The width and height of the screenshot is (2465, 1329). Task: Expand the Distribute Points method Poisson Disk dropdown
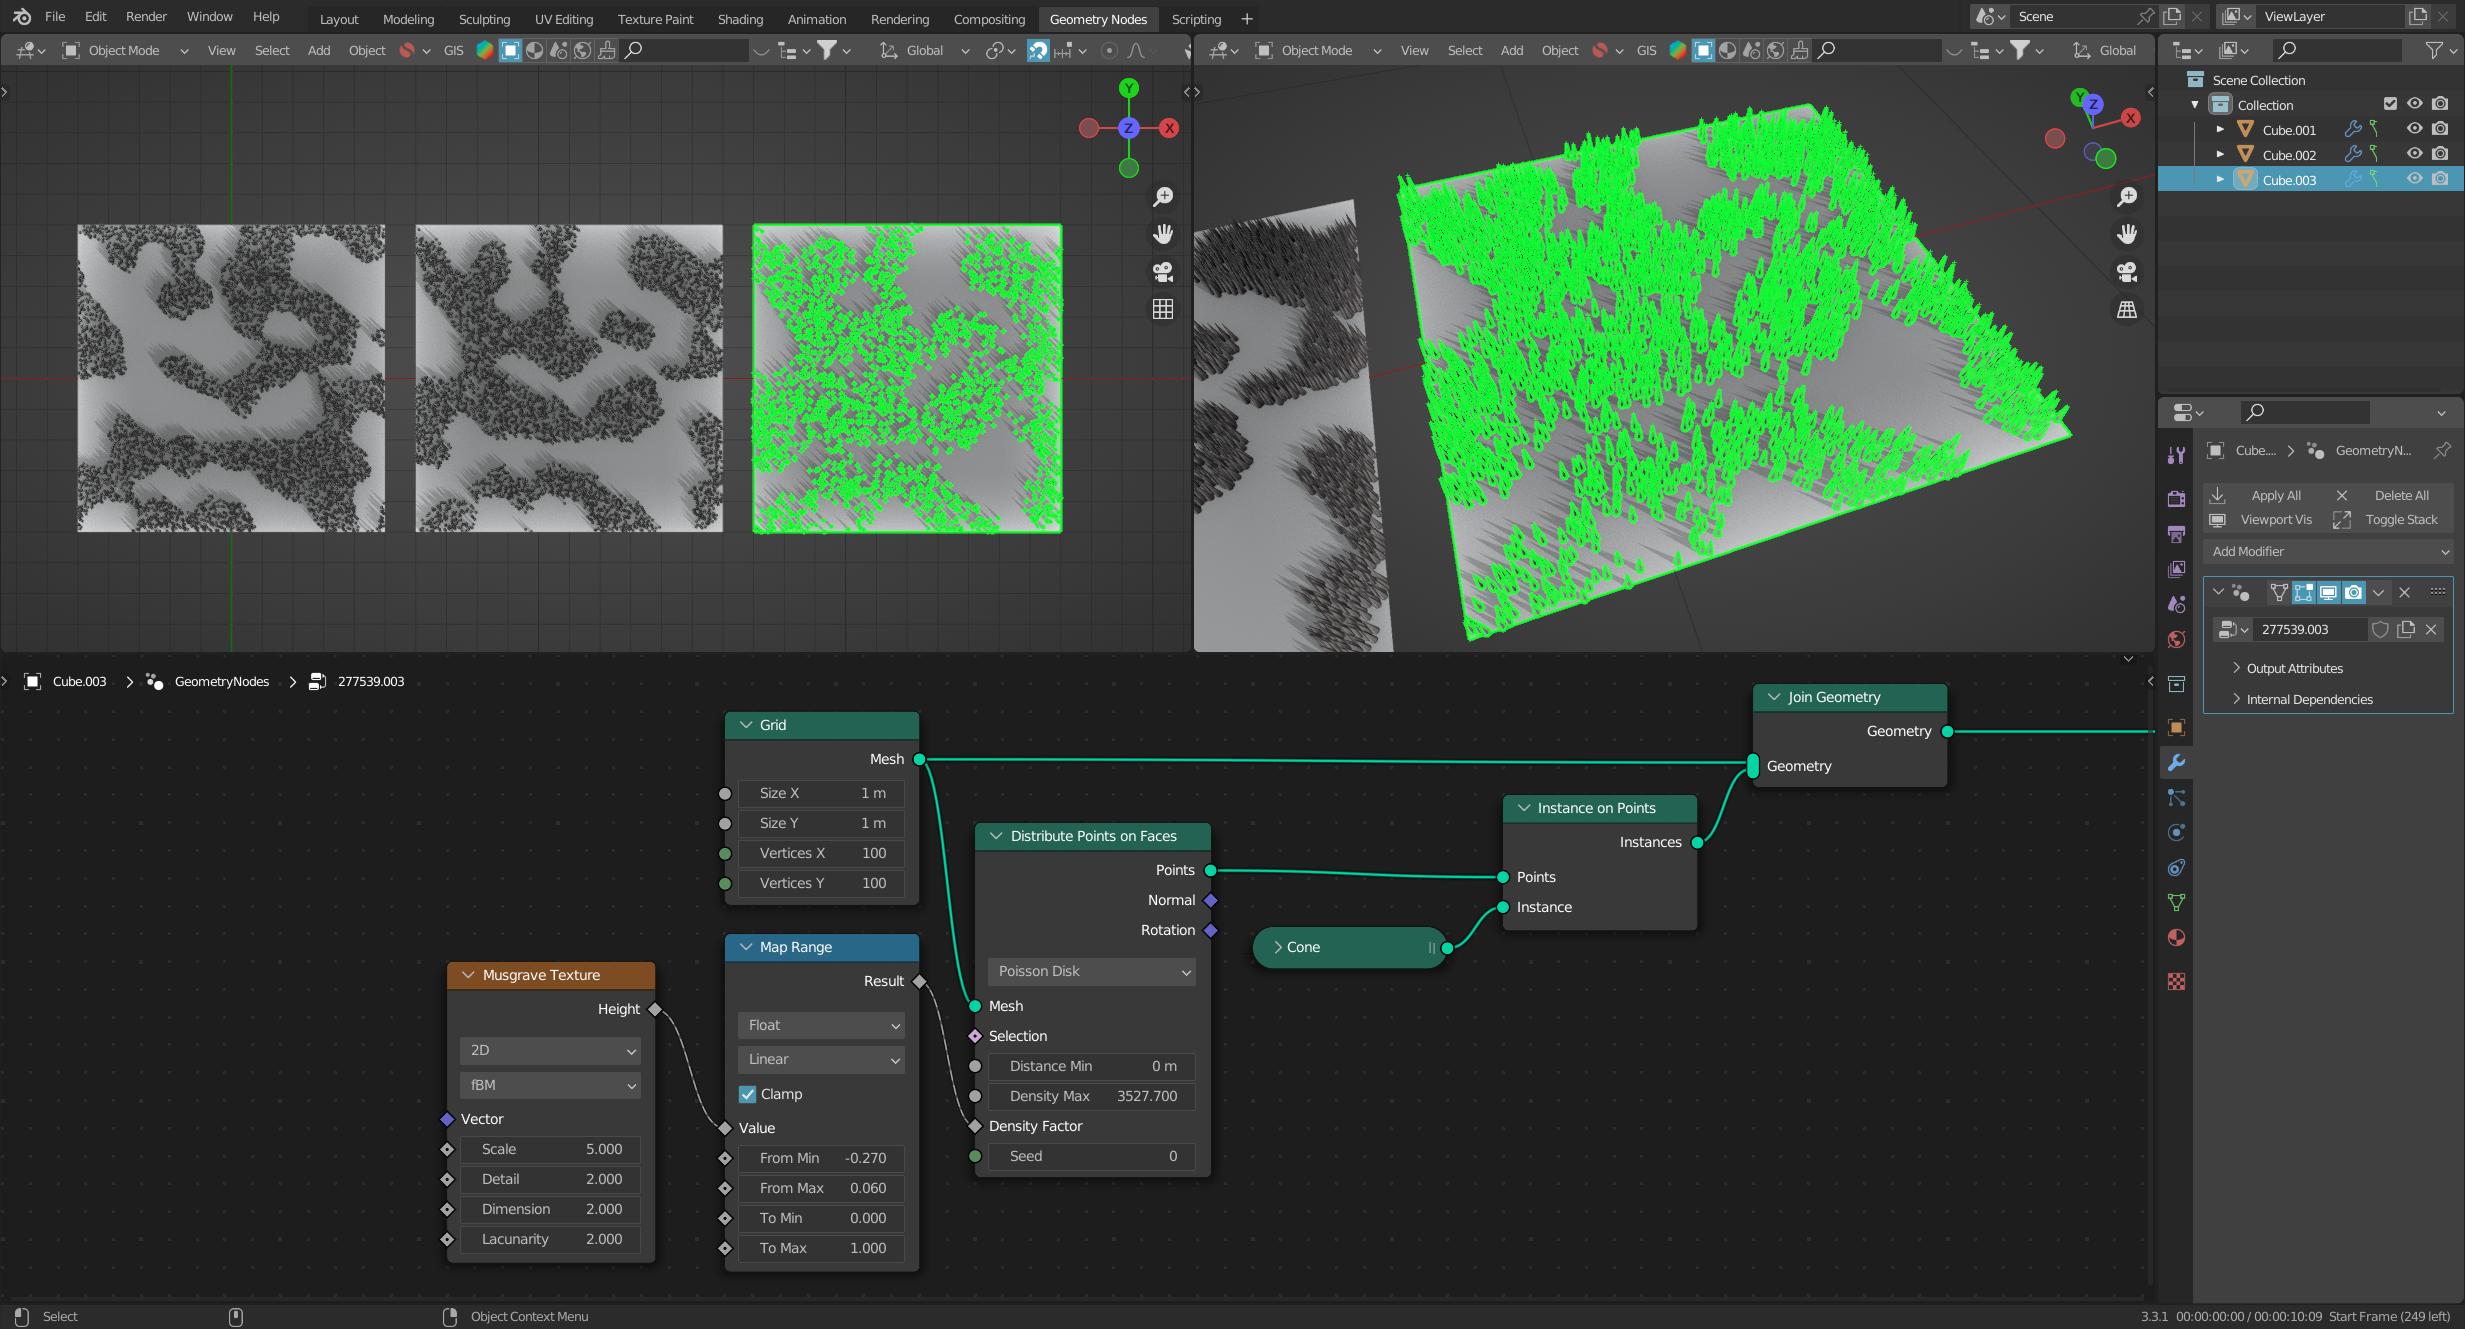click(1089, 971)
